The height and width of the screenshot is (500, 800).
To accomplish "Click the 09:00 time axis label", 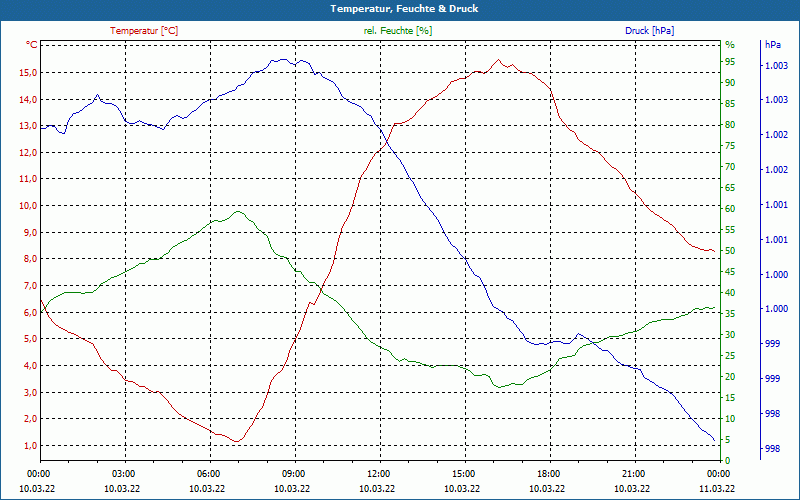I will [293, 473].
